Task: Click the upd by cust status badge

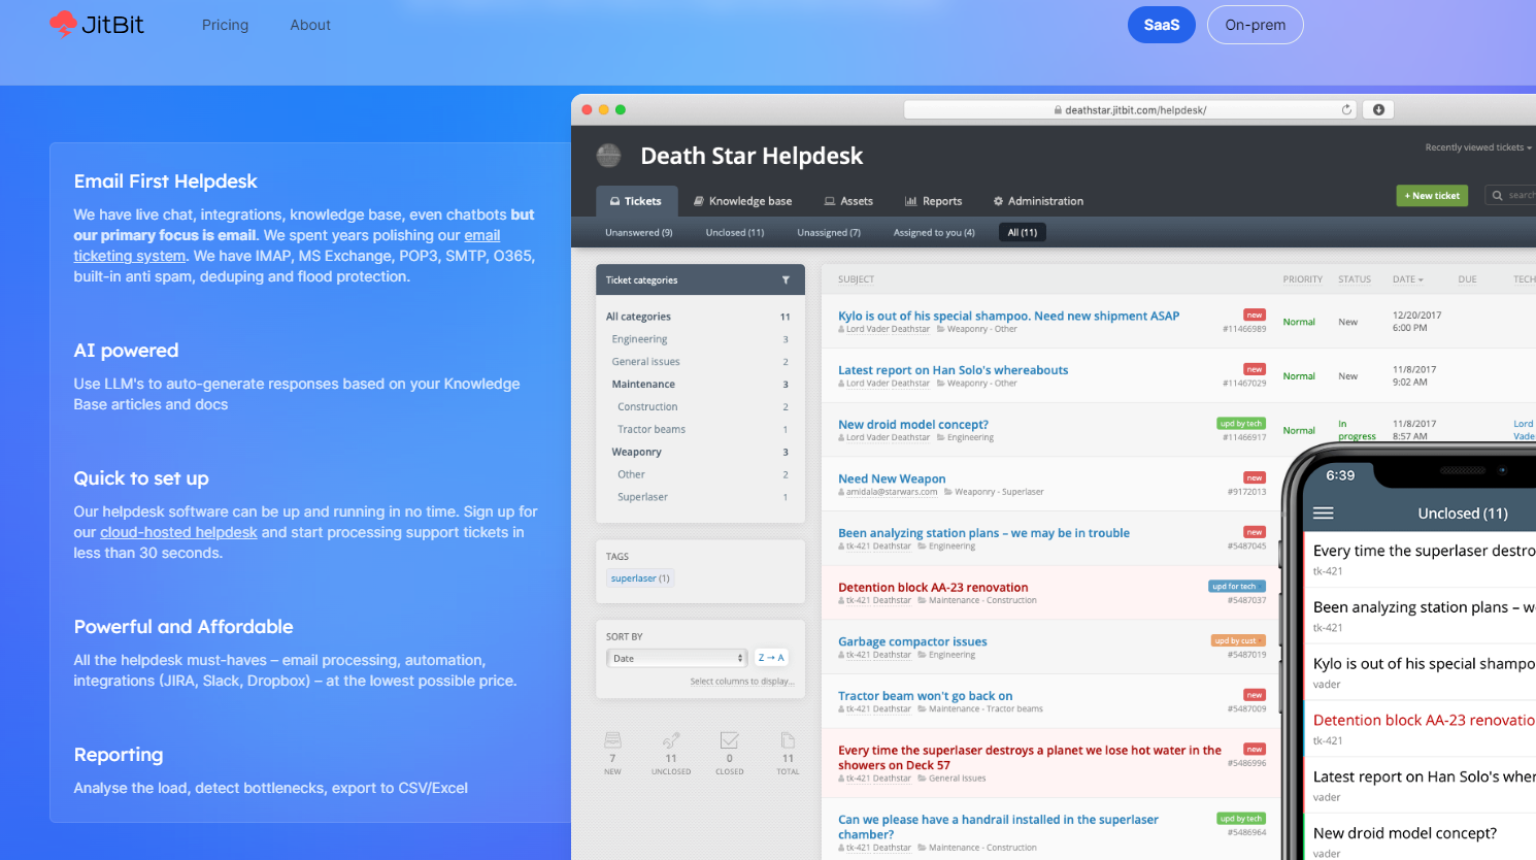Action: (x=1238, y=641)
